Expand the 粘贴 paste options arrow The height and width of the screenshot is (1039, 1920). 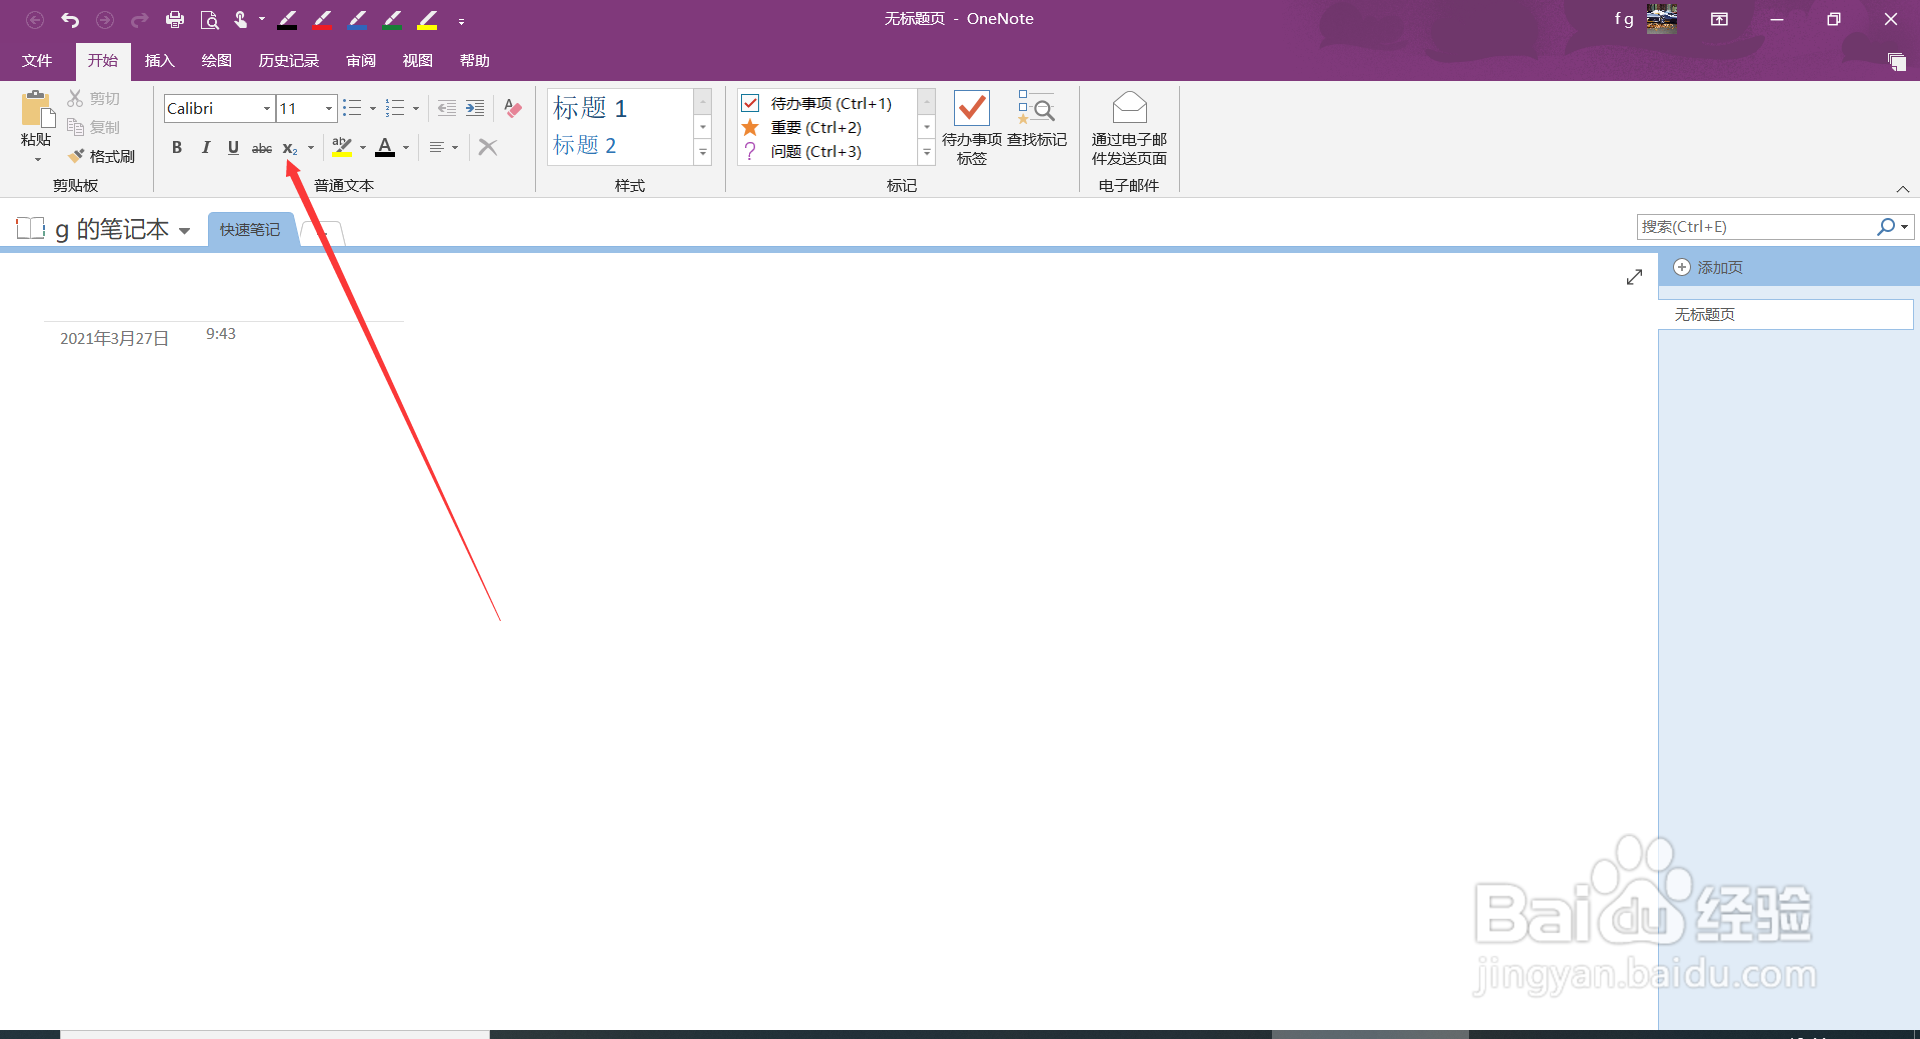(x=37, y=160)
